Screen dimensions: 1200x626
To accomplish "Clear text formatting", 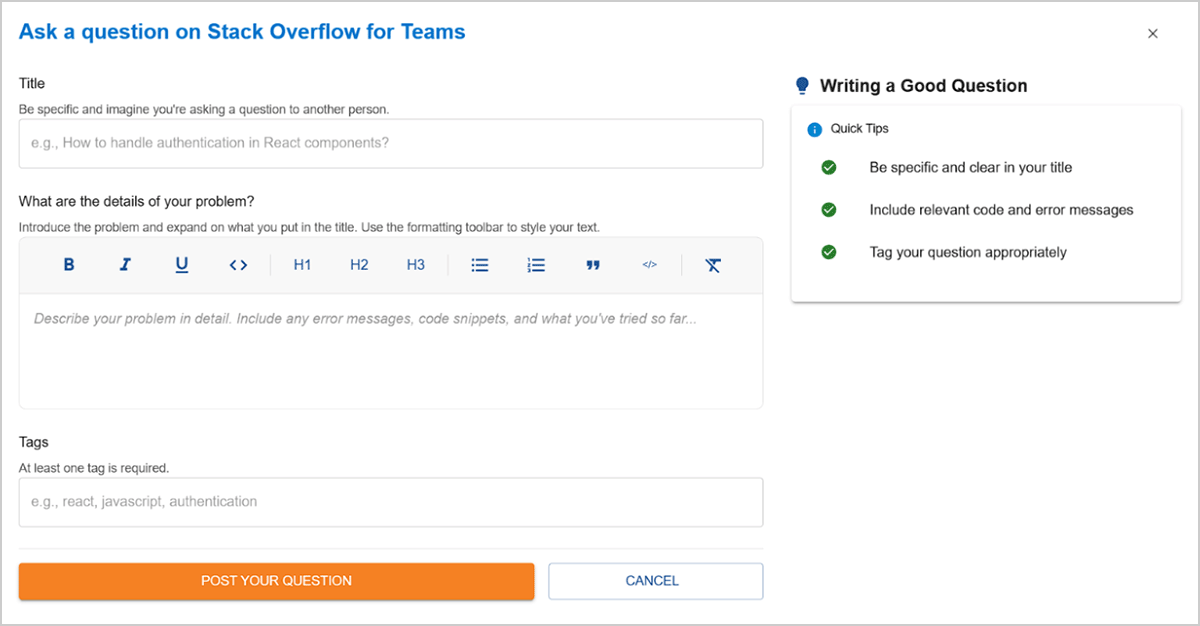I will (x=712, y=265).
